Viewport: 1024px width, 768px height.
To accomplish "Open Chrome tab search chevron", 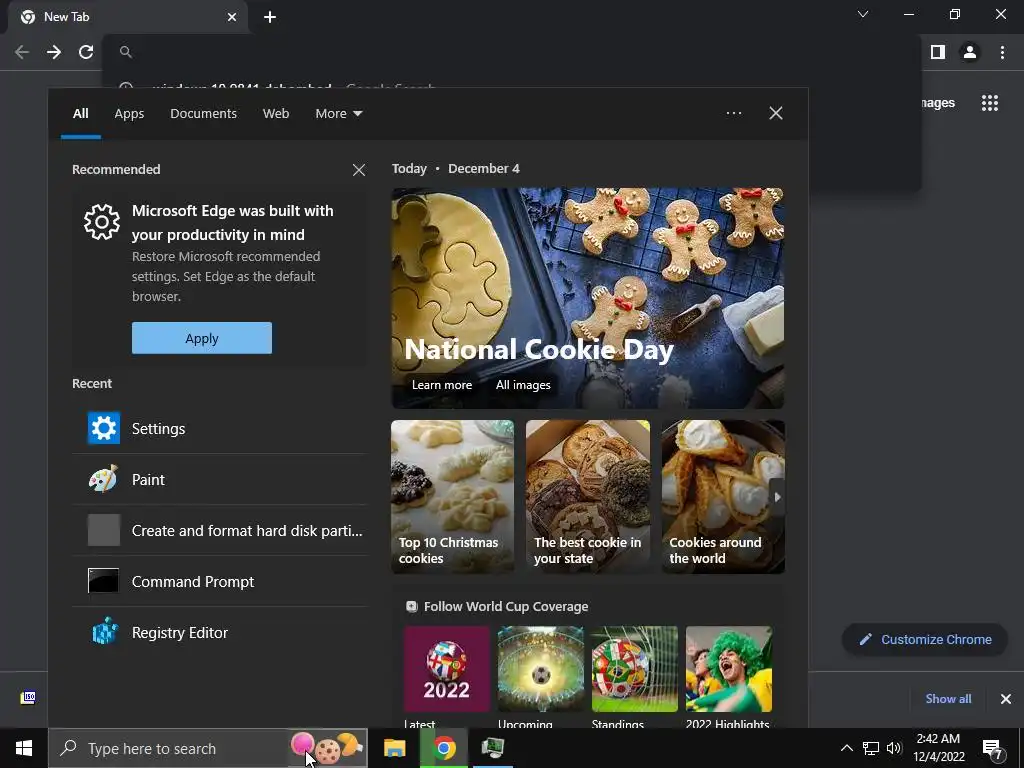I will click(x=863, y=14).
